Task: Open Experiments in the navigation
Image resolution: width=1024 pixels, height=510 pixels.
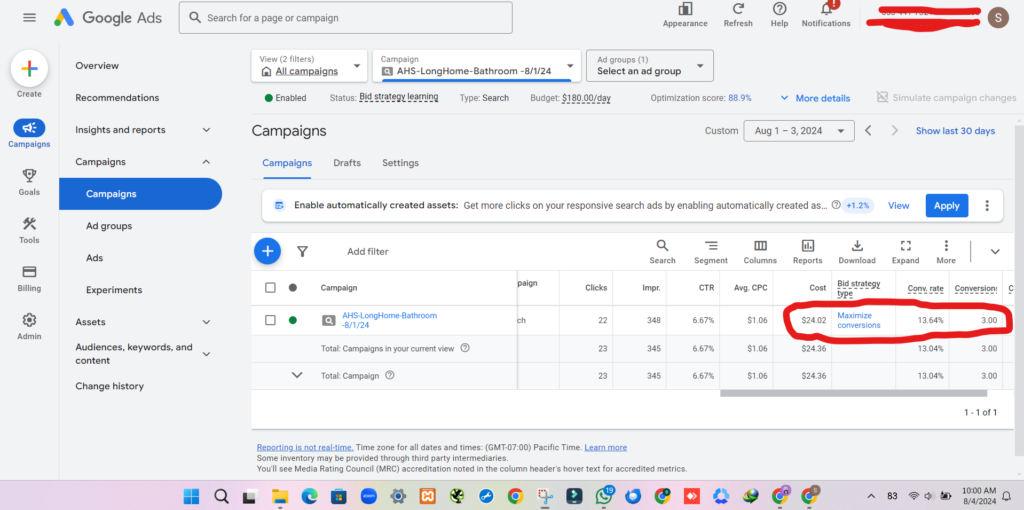Action: (114, 290)
